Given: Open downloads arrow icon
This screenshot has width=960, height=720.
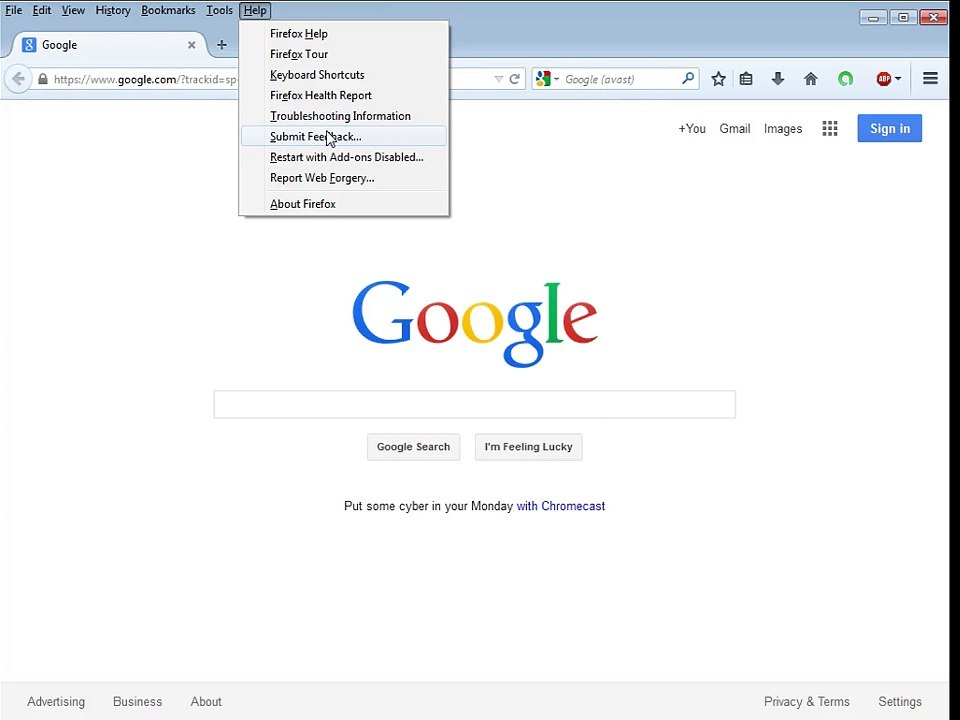Looking at the screenshot, I should tap(778, 78).
